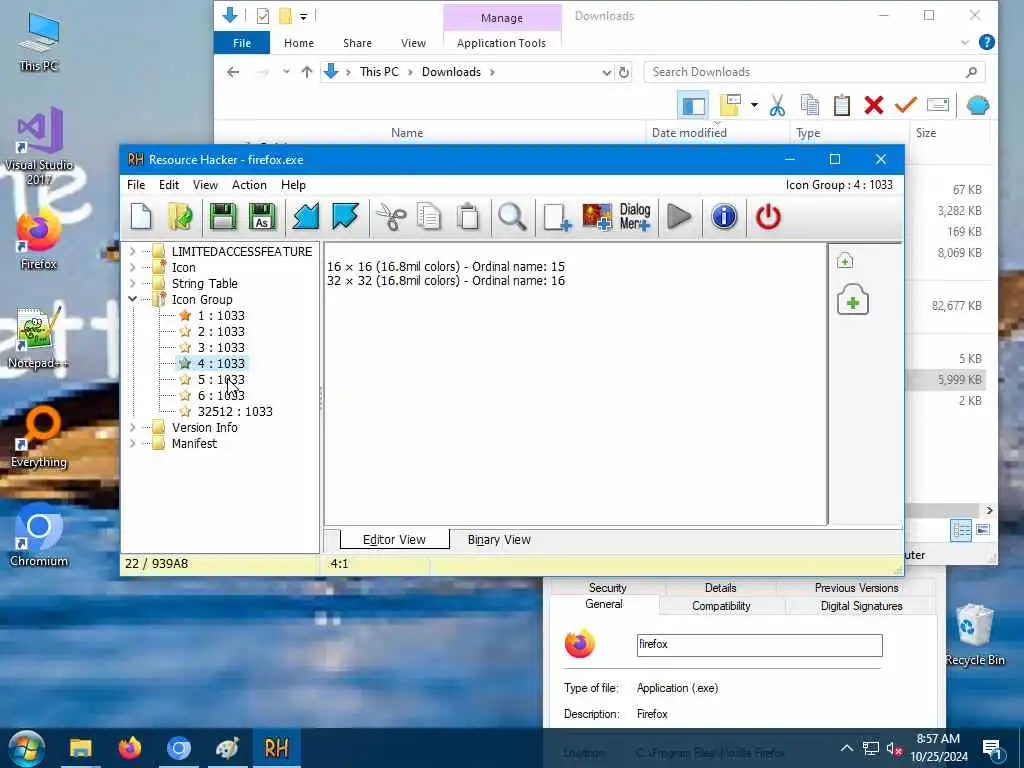Expand the LIMITEDACCESSFEATURE tree node
Image resolution: width=1024 pixels, height=768 pixels.
click(x=133, y=251)
